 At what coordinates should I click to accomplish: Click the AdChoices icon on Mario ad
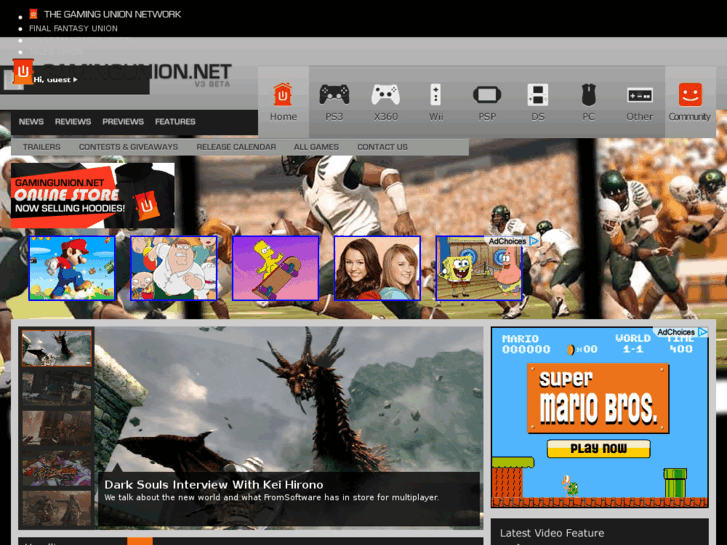click(x=702, y=332)
